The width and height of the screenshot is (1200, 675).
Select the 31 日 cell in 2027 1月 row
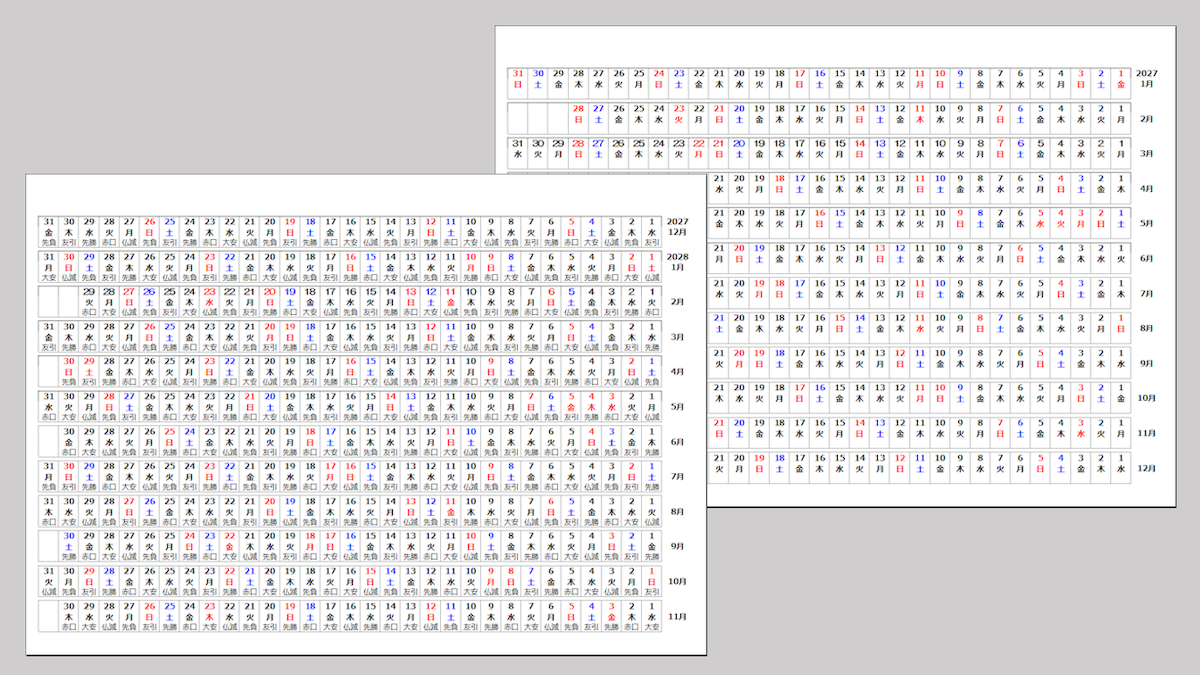coord(518,79)
